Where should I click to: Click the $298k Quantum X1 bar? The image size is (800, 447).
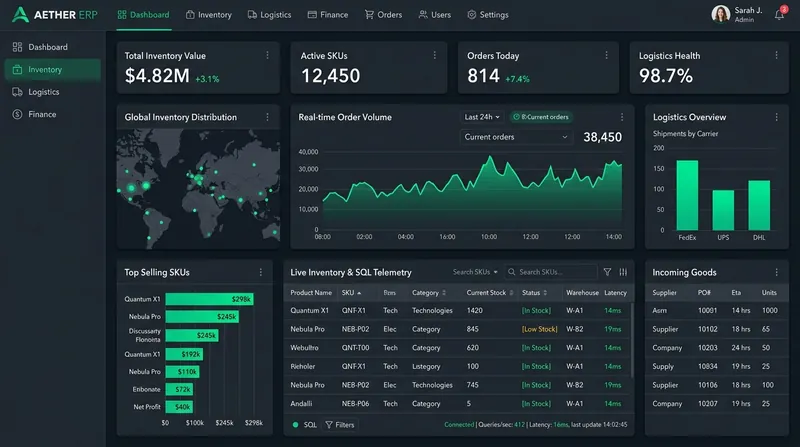coord(209,299)
